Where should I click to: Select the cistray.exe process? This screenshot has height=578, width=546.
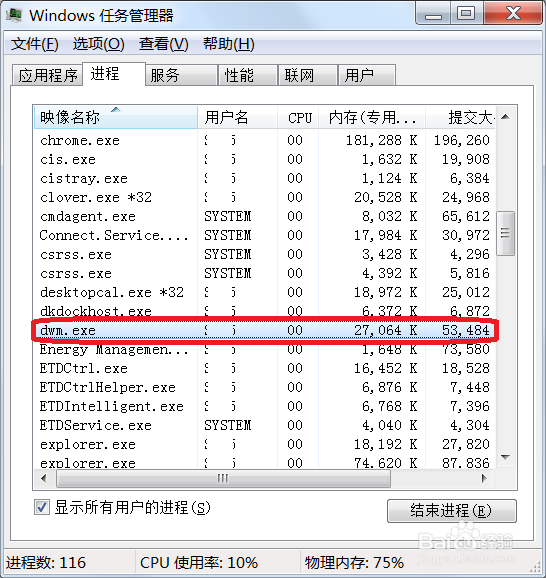click(x=265, y=178)
